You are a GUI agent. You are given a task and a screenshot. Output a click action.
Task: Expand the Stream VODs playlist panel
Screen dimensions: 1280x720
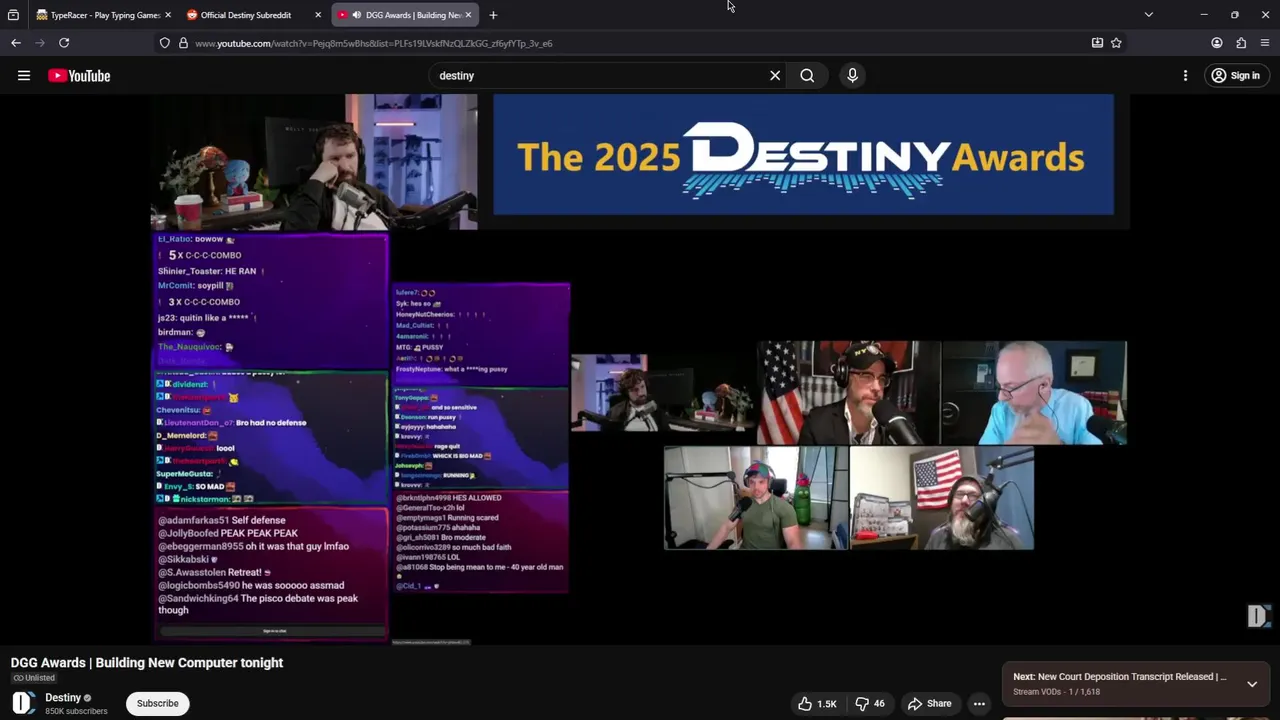click(x=1252, y=684)
